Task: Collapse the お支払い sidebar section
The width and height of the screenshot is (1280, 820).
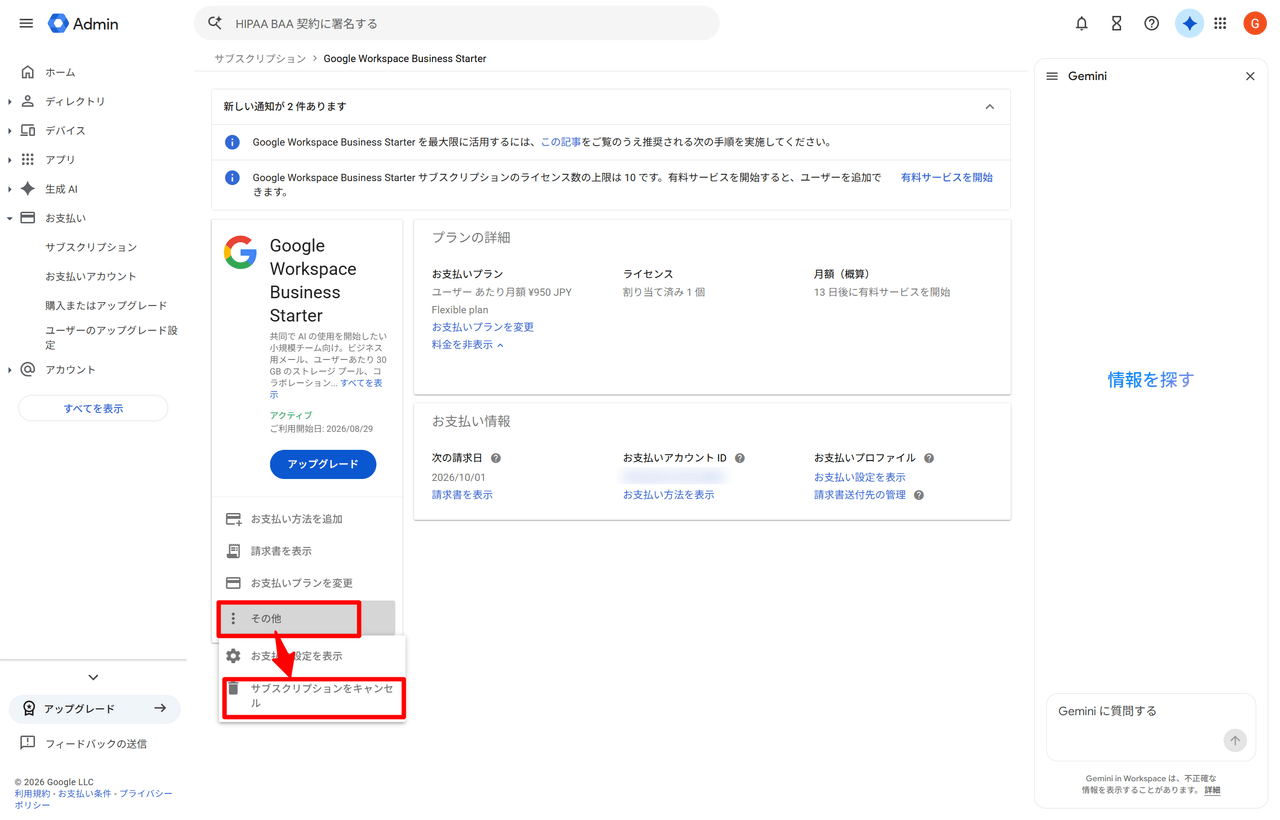Action: 10,218
